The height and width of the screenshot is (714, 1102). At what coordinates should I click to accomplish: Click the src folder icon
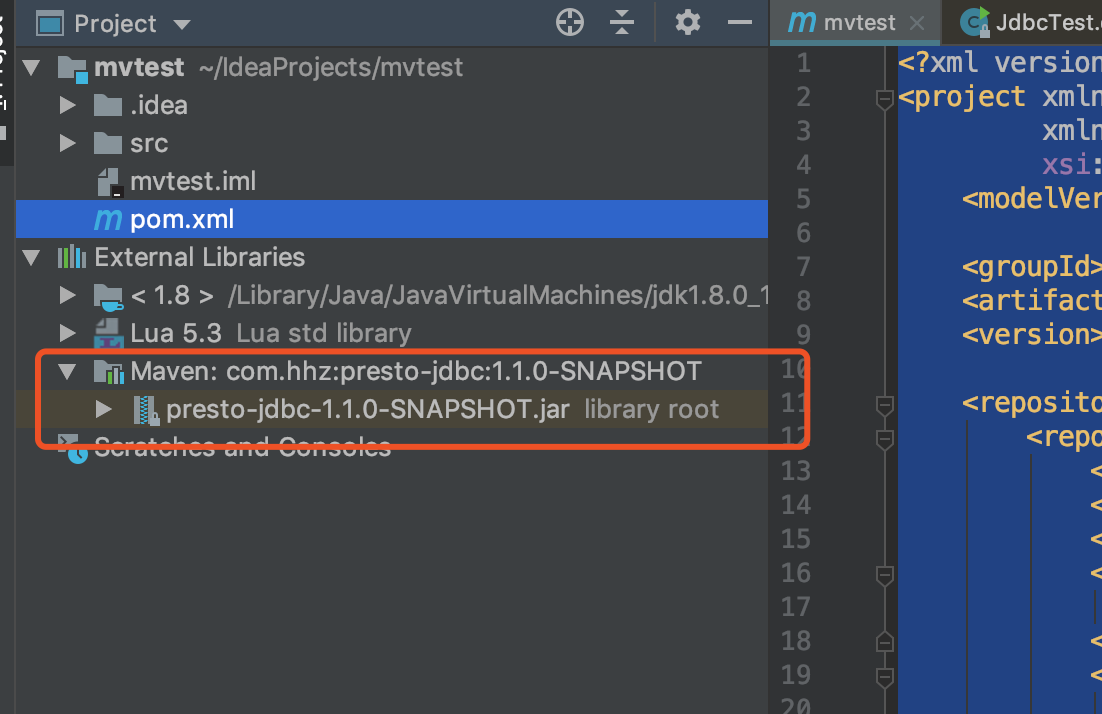[108, 143]
